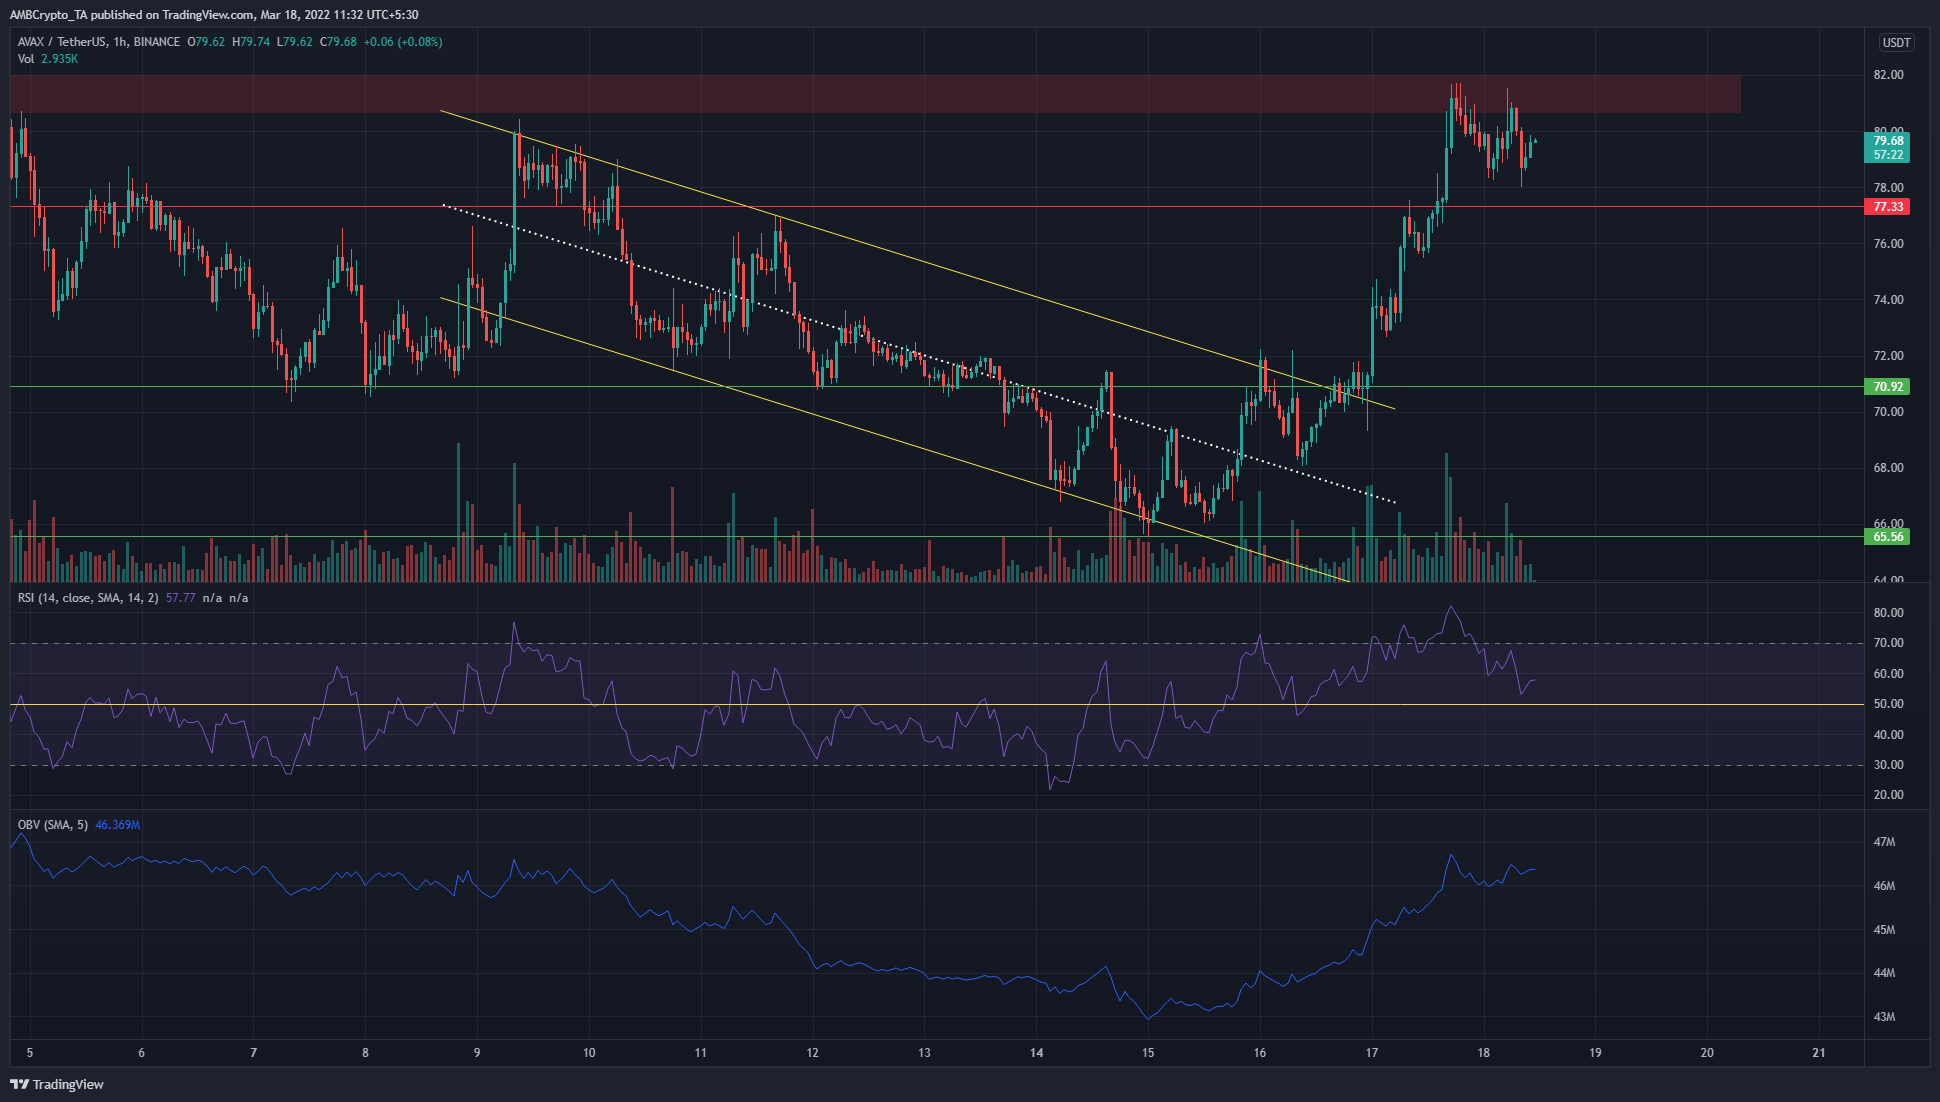The width and height of the screenshot is (1940, 1102).
Task: Select the OBV indicator legend label
Action: coord(52,825)
